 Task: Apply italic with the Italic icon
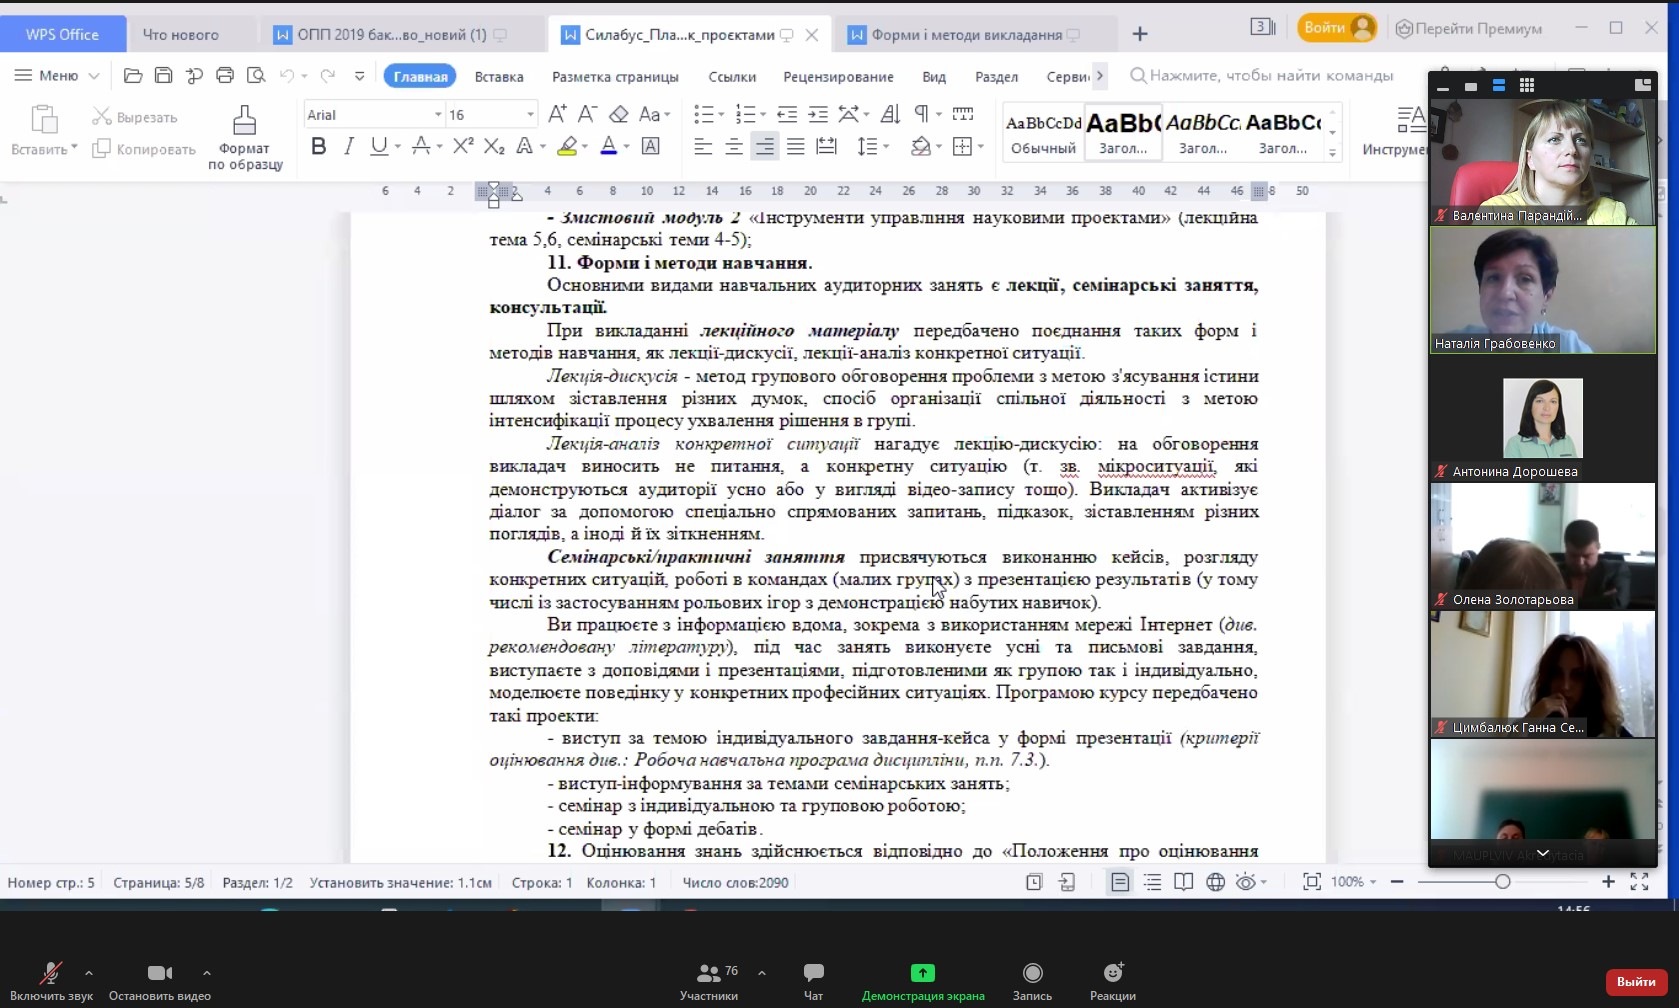(x=348, y=147)
